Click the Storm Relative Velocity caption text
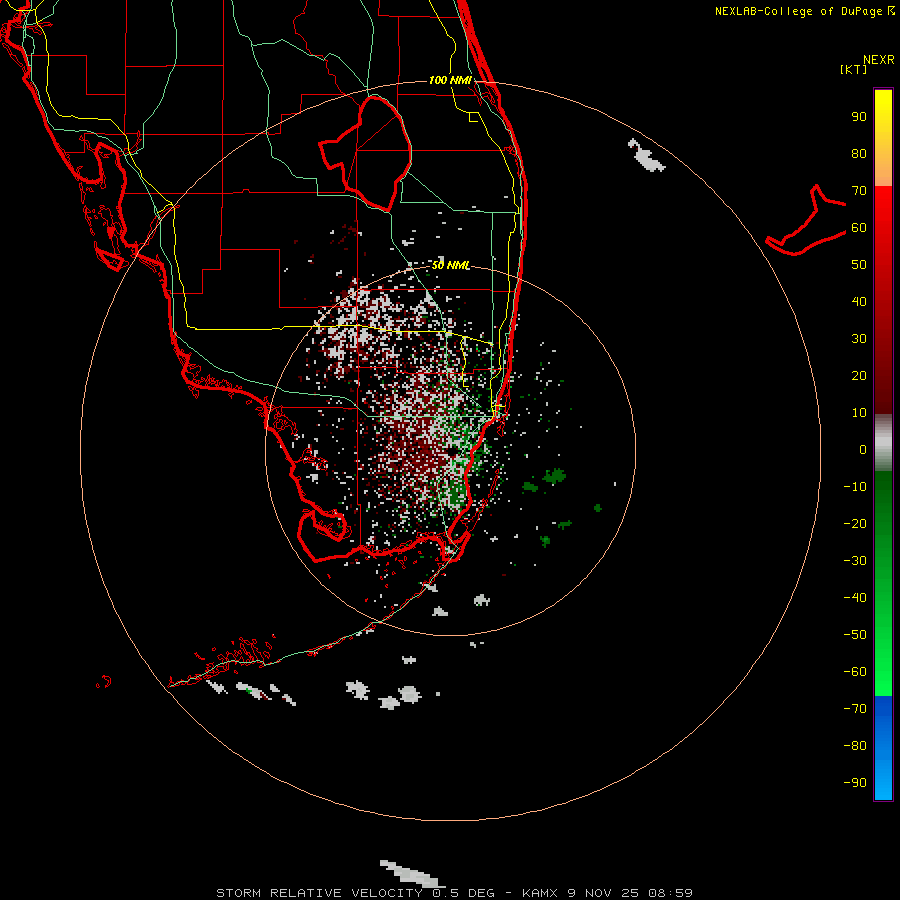The image size is (900, 900). 318,893
